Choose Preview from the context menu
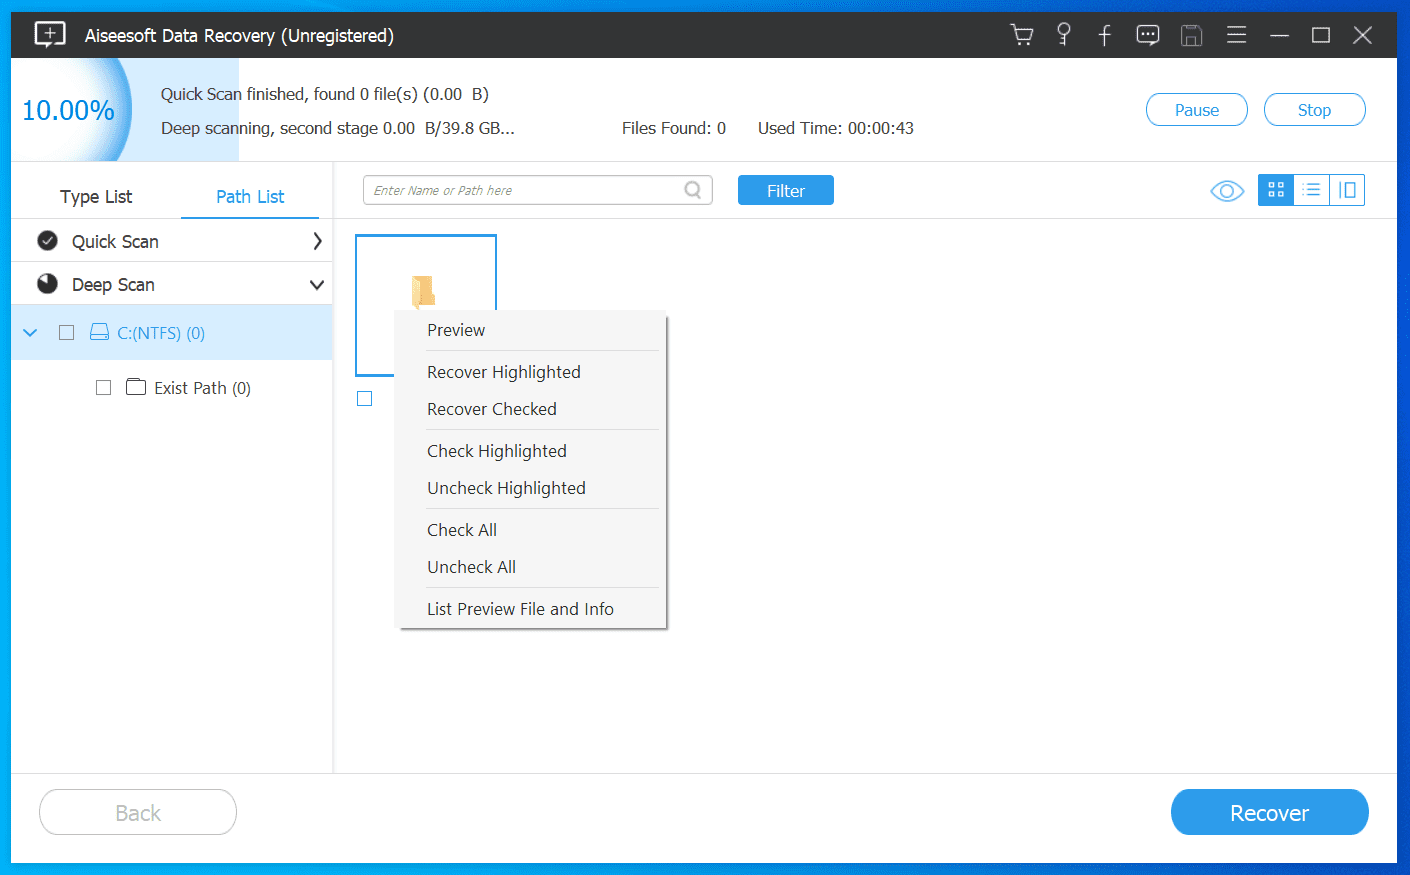 tap(532, 330)
